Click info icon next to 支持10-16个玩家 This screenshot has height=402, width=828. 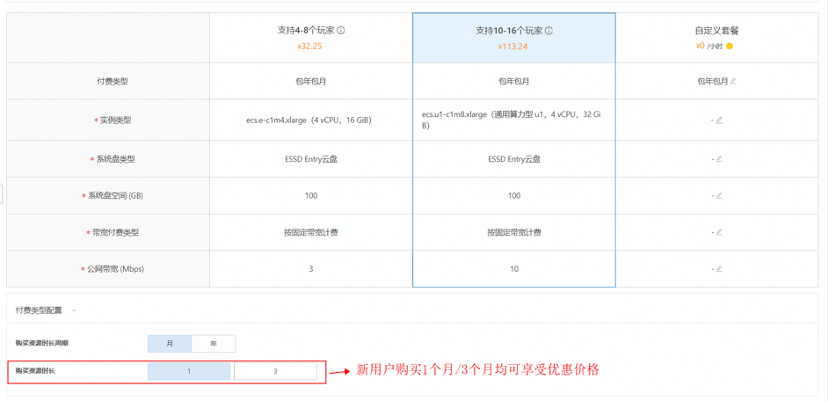click(549, 31)
